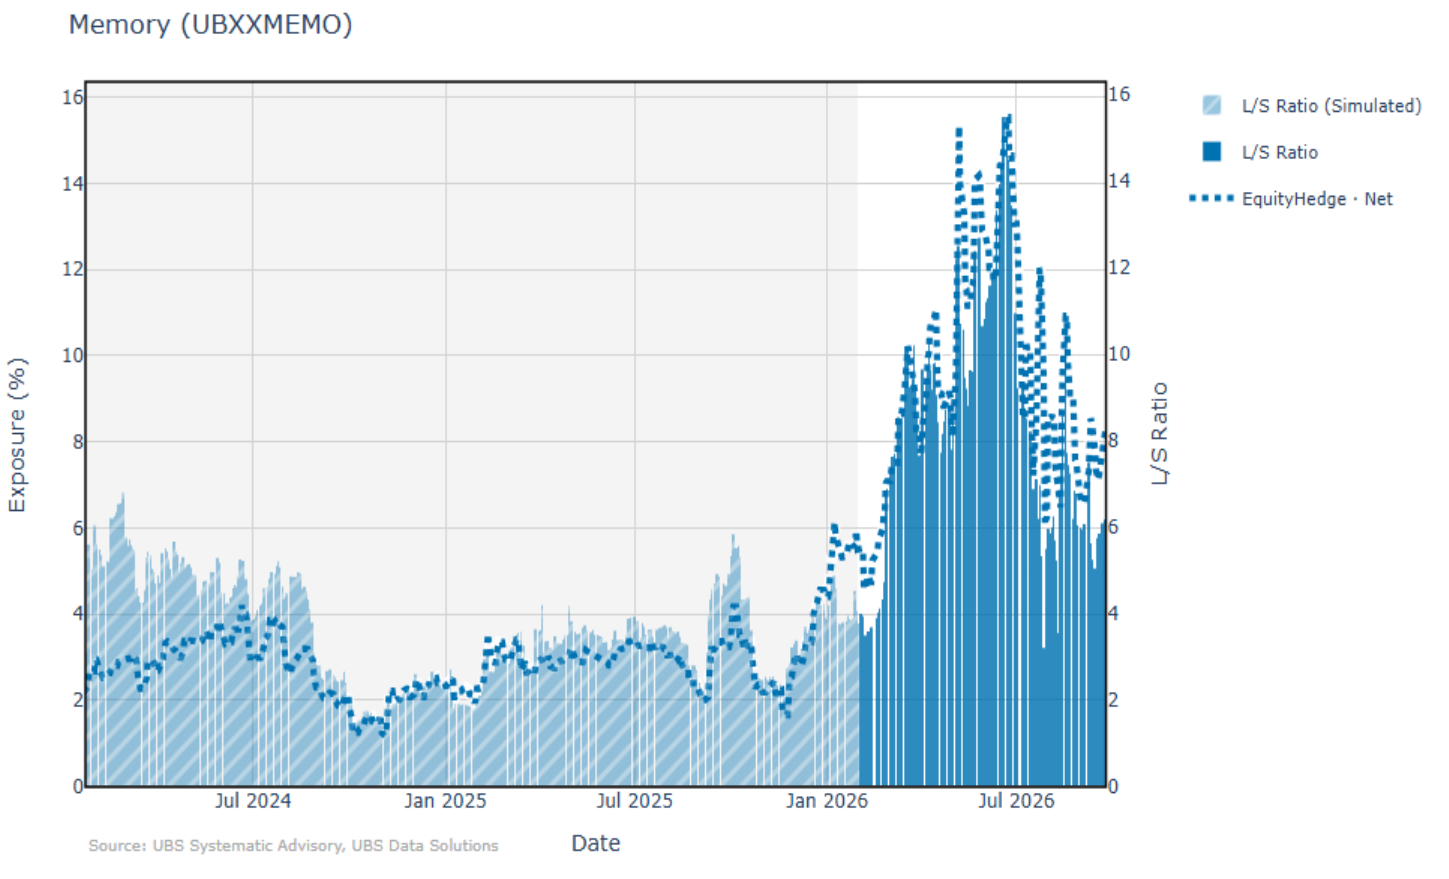Click the Jul 2025 x-axis label
Image resolution: width=1449 pixels, height=879 pixels.
pyautogui.click(x=634, y=801)
